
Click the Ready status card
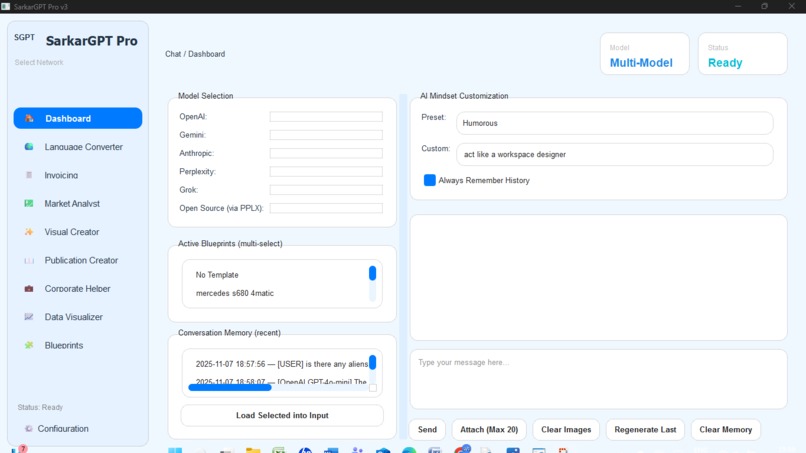click(x=742, y=54)
